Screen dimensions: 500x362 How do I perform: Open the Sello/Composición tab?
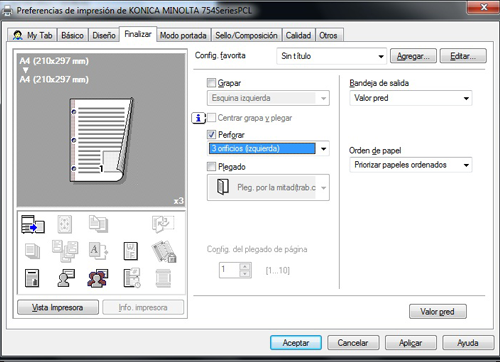pos(246,35)
